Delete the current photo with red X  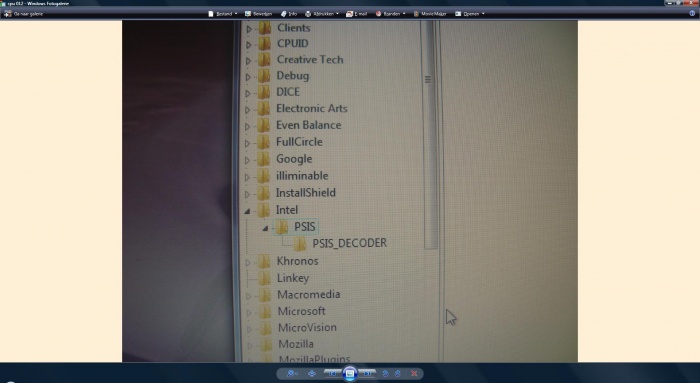tap(414, 374)
